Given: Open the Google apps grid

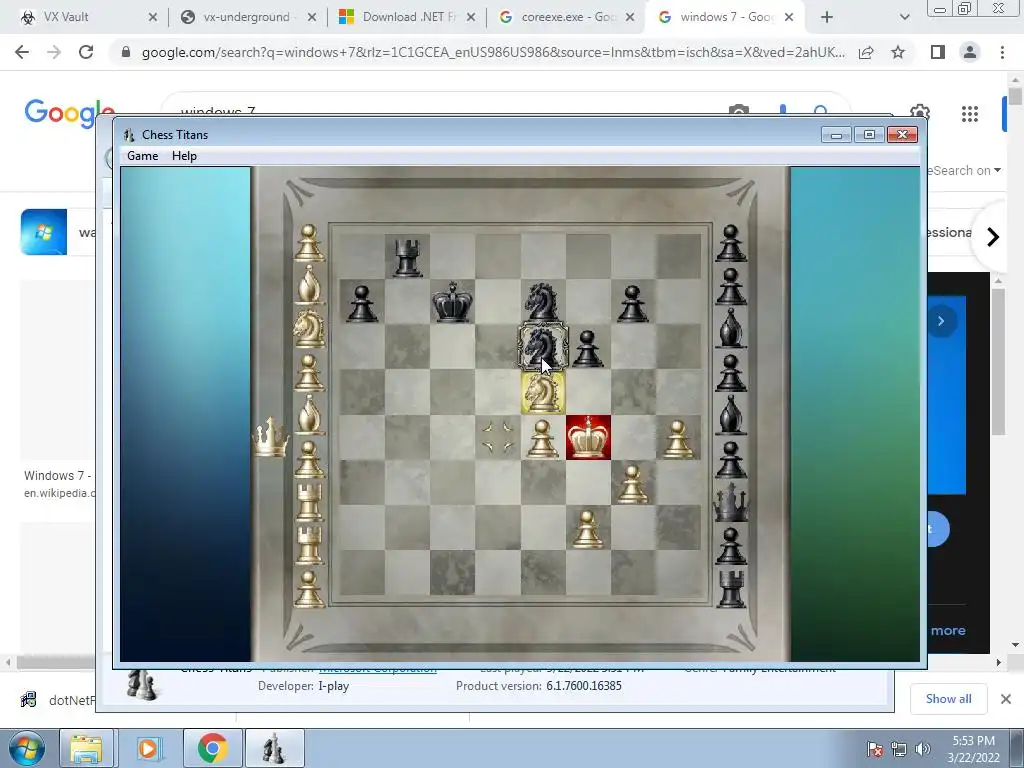Looking at the screenshot, I should pyautogui.click(x=970, y=114).
